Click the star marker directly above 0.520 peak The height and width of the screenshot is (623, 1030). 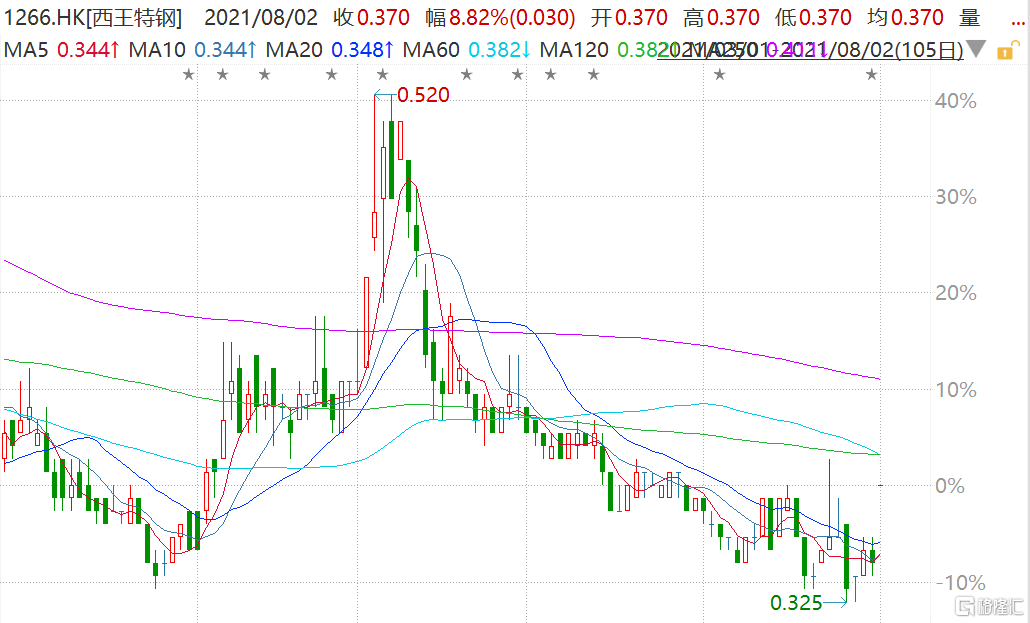(382, 75)
